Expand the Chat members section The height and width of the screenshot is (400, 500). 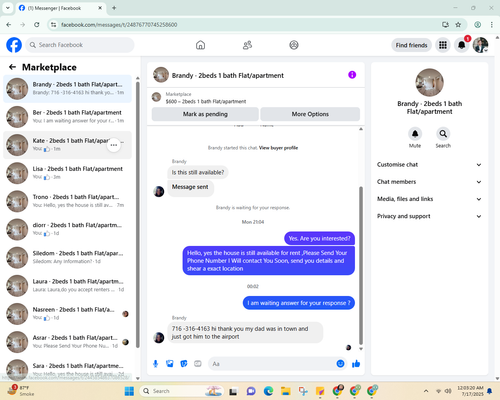pyautogui.click(x=429, y=182)
